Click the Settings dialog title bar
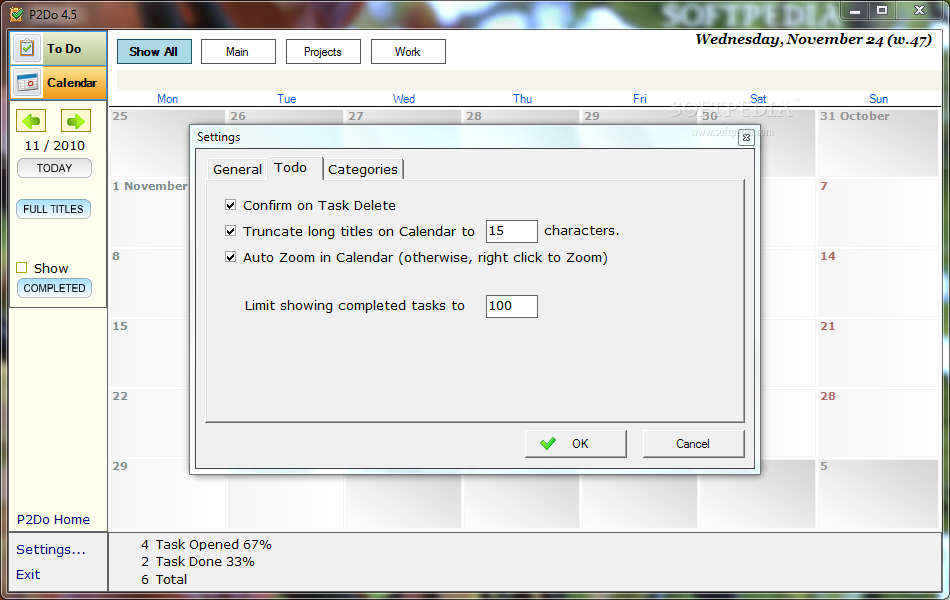The width and height of the screenshot is (950, 600). (x=467, y=137)
